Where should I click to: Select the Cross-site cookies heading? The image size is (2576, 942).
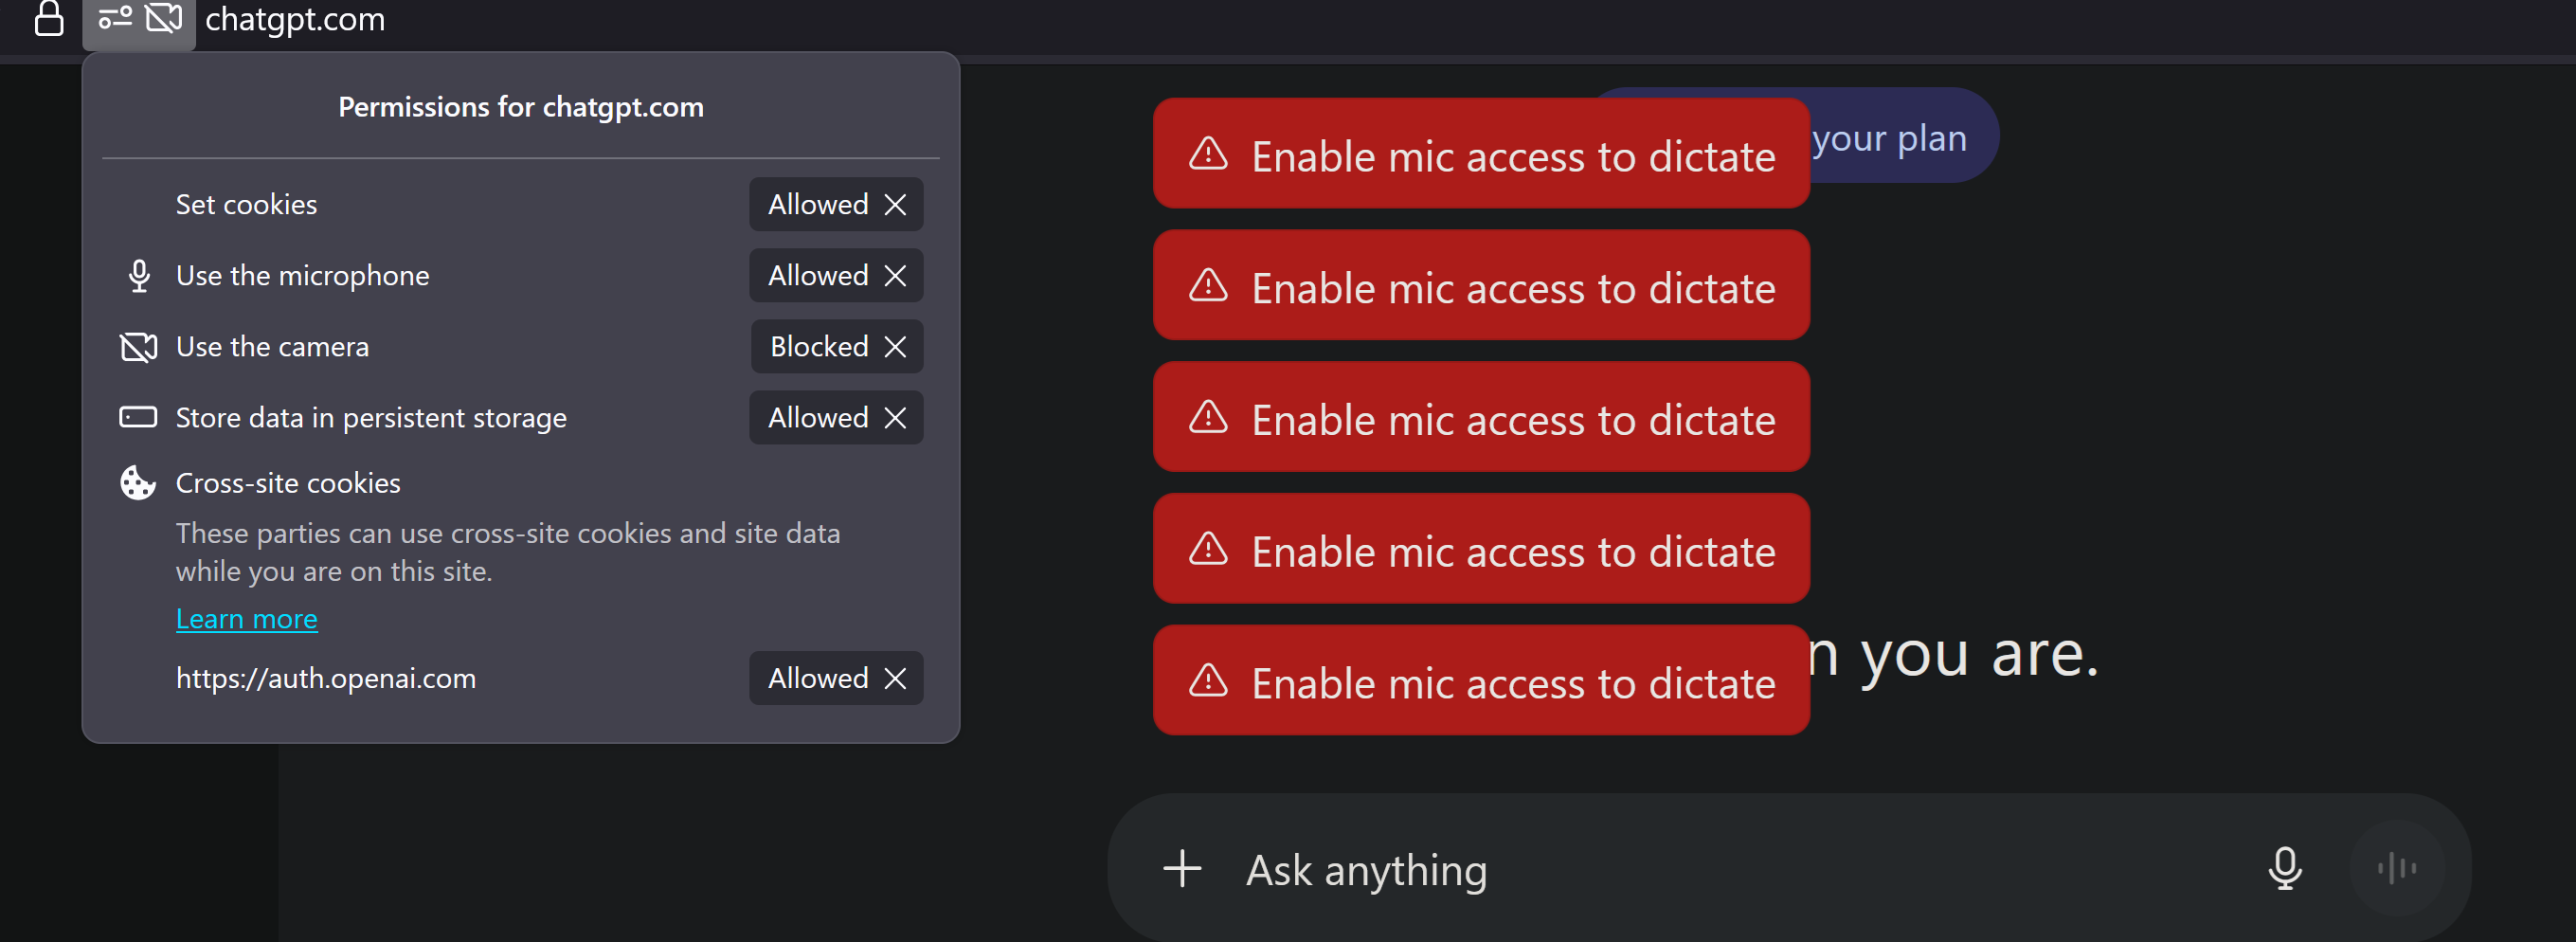click(x=288, y=483)
